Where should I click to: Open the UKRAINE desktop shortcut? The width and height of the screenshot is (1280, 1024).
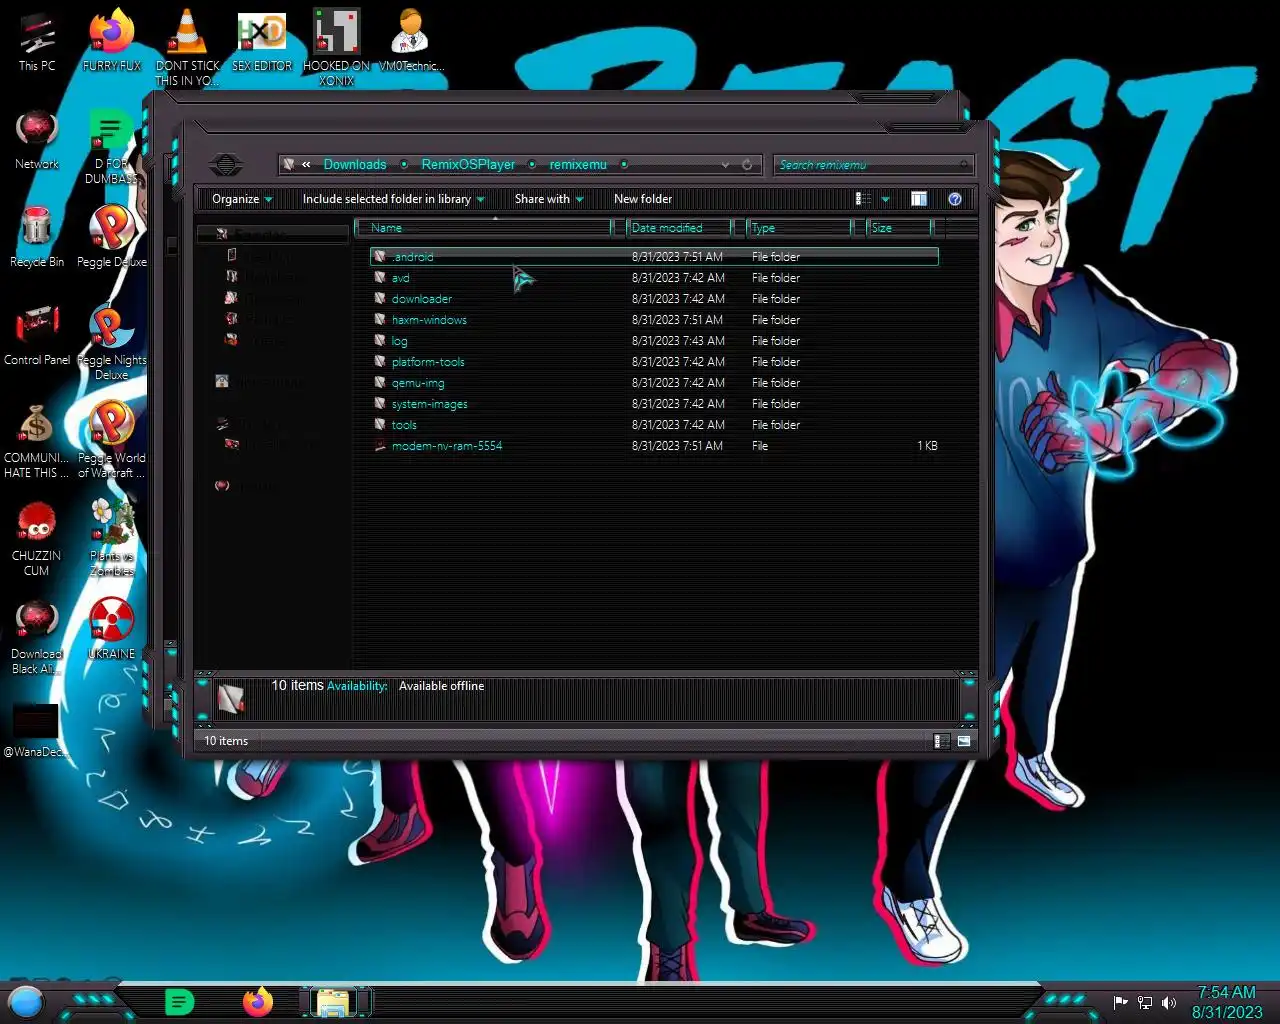coord(112,629)
